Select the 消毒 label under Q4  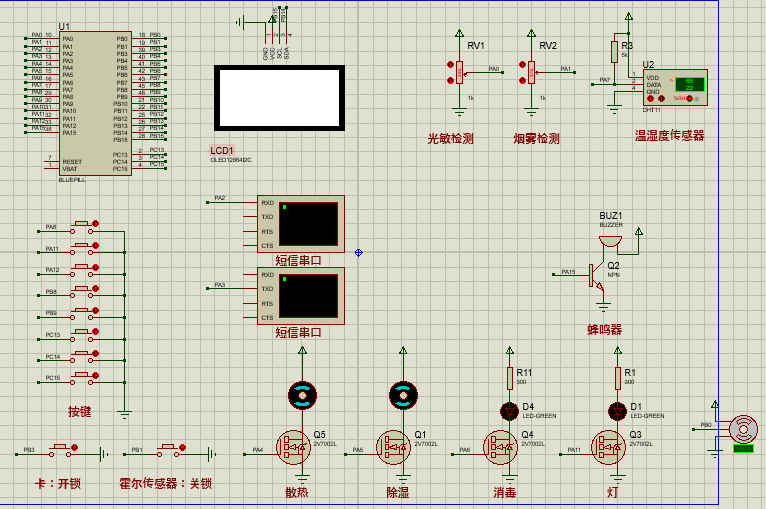tap(505, 492)
